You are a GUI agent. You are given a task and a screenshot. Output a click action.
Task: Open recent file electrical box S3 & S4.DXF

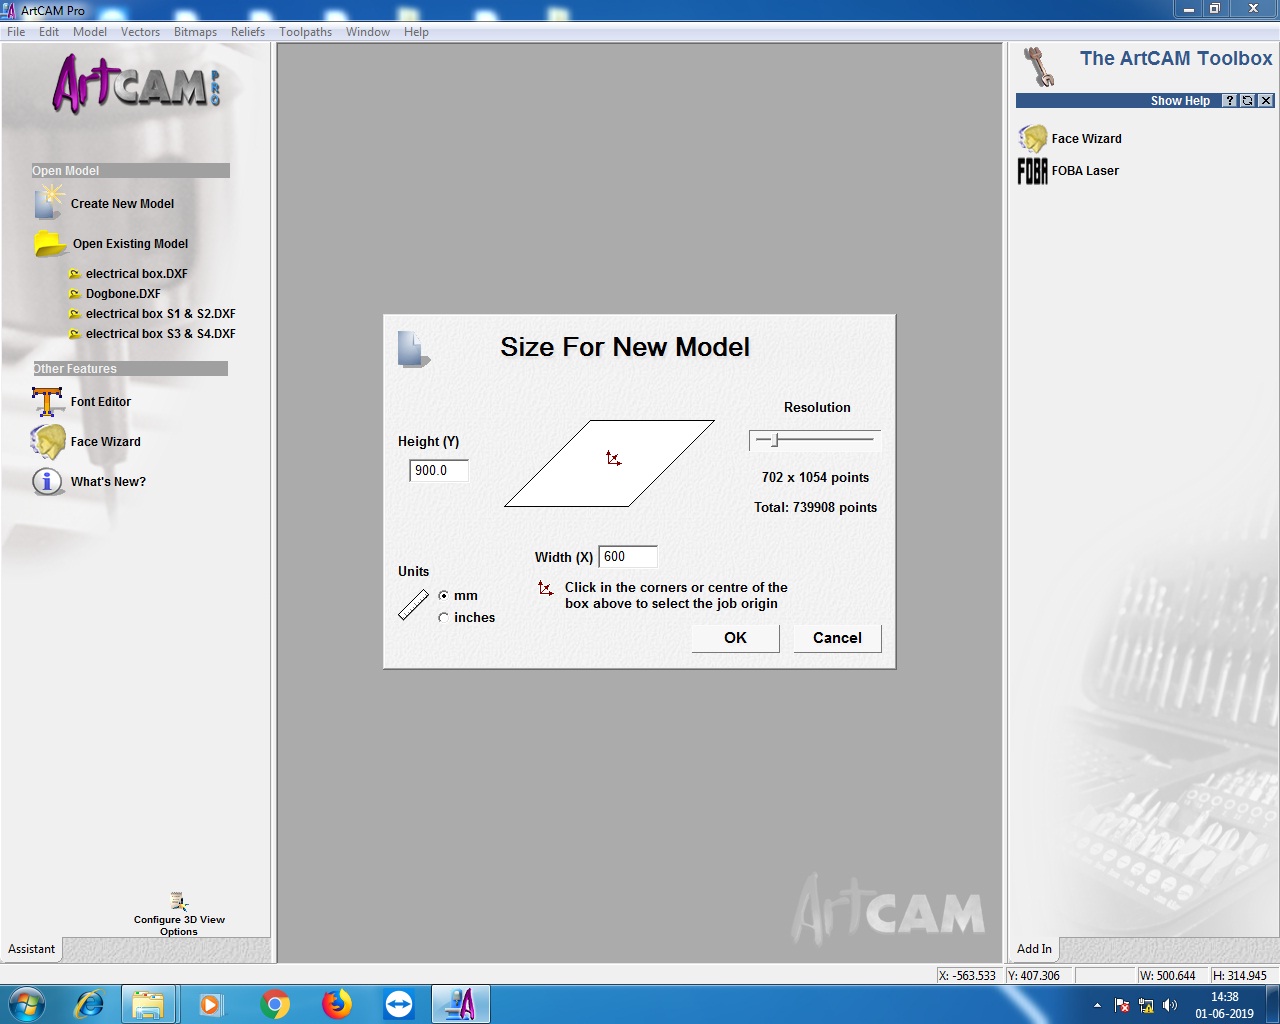point(160,334)
